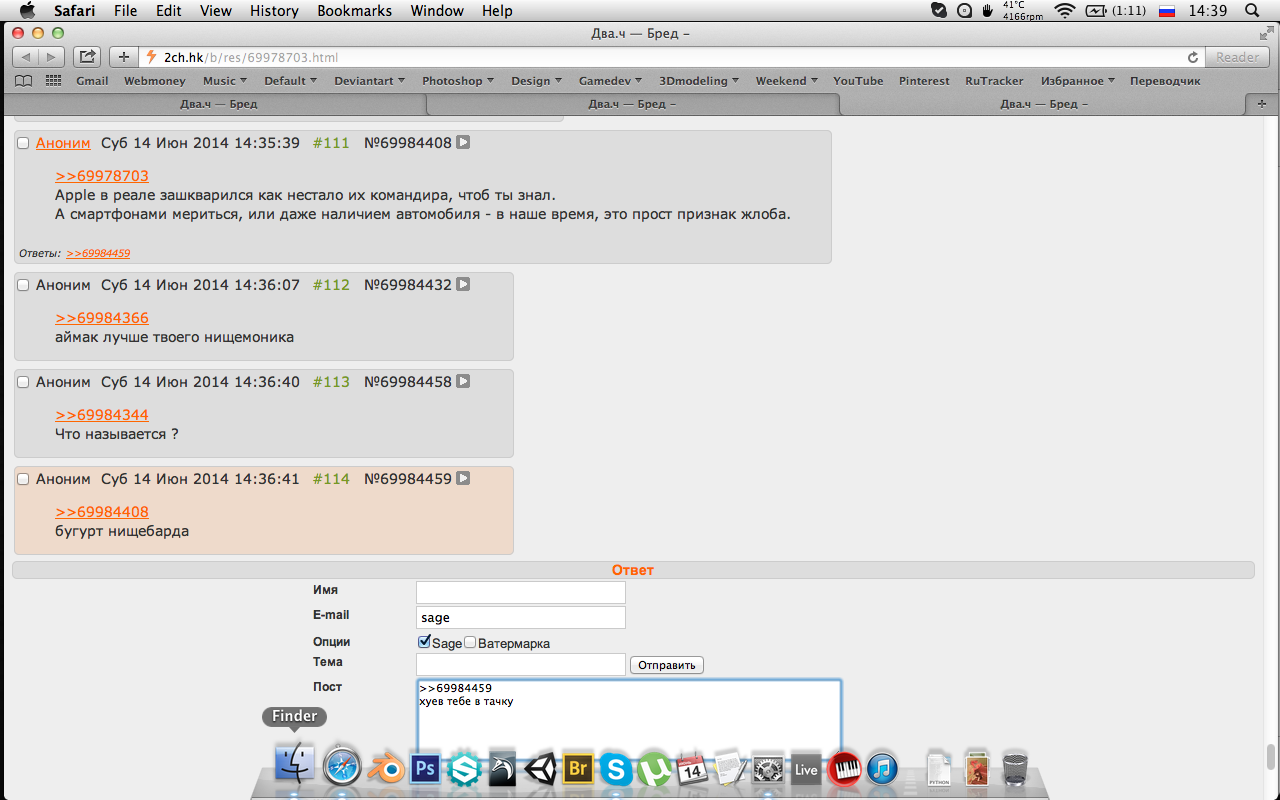Launch iTunes from the Dock
Image resolution: width=1280 pixels, height=800 pixels.
point(882,768)
